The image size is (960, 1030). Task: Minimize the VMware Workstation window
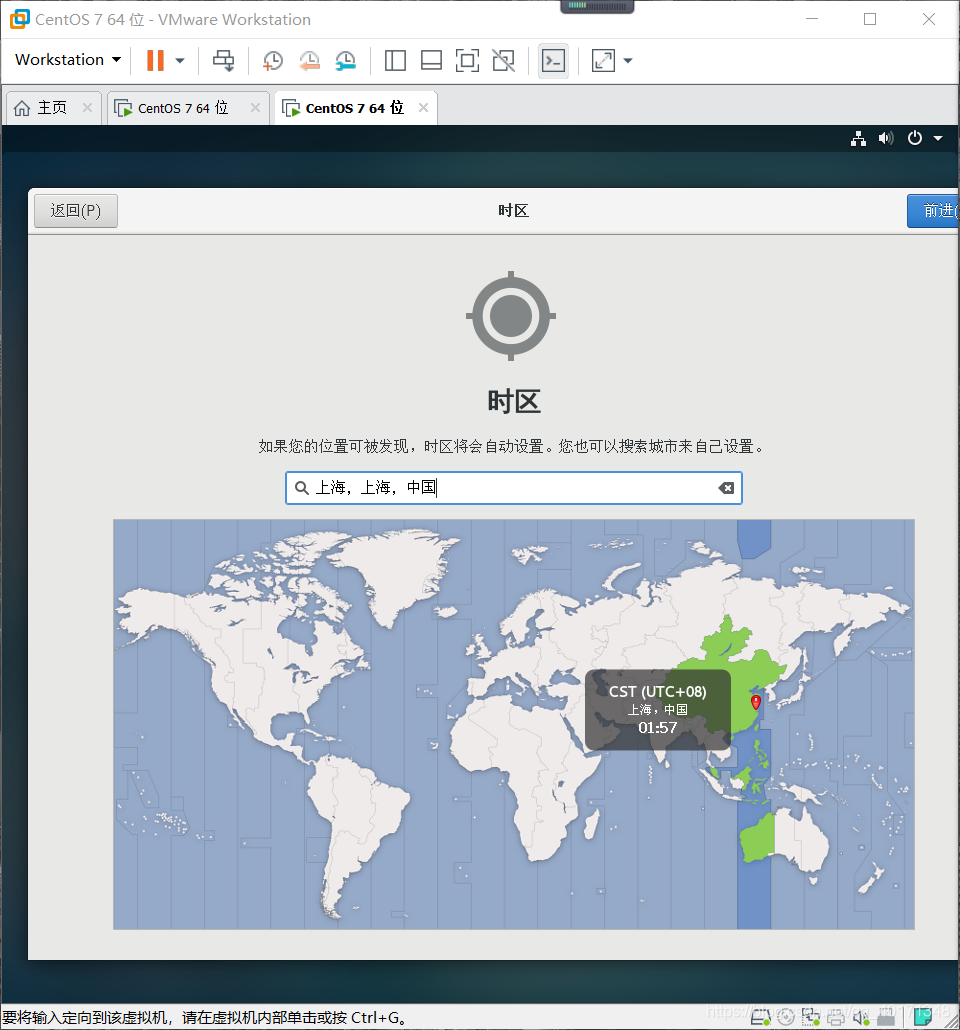click(x=812, y=19)
